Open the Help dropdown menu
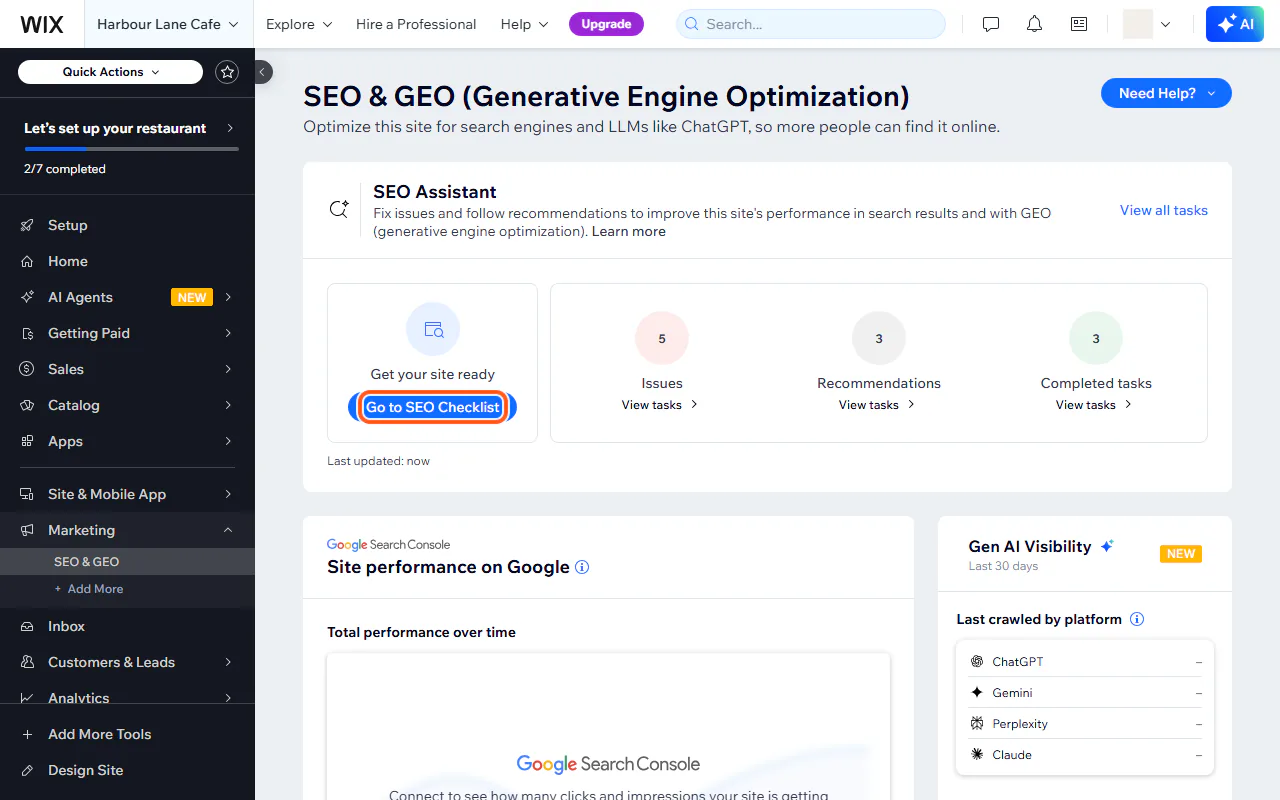 pos(525,24)
